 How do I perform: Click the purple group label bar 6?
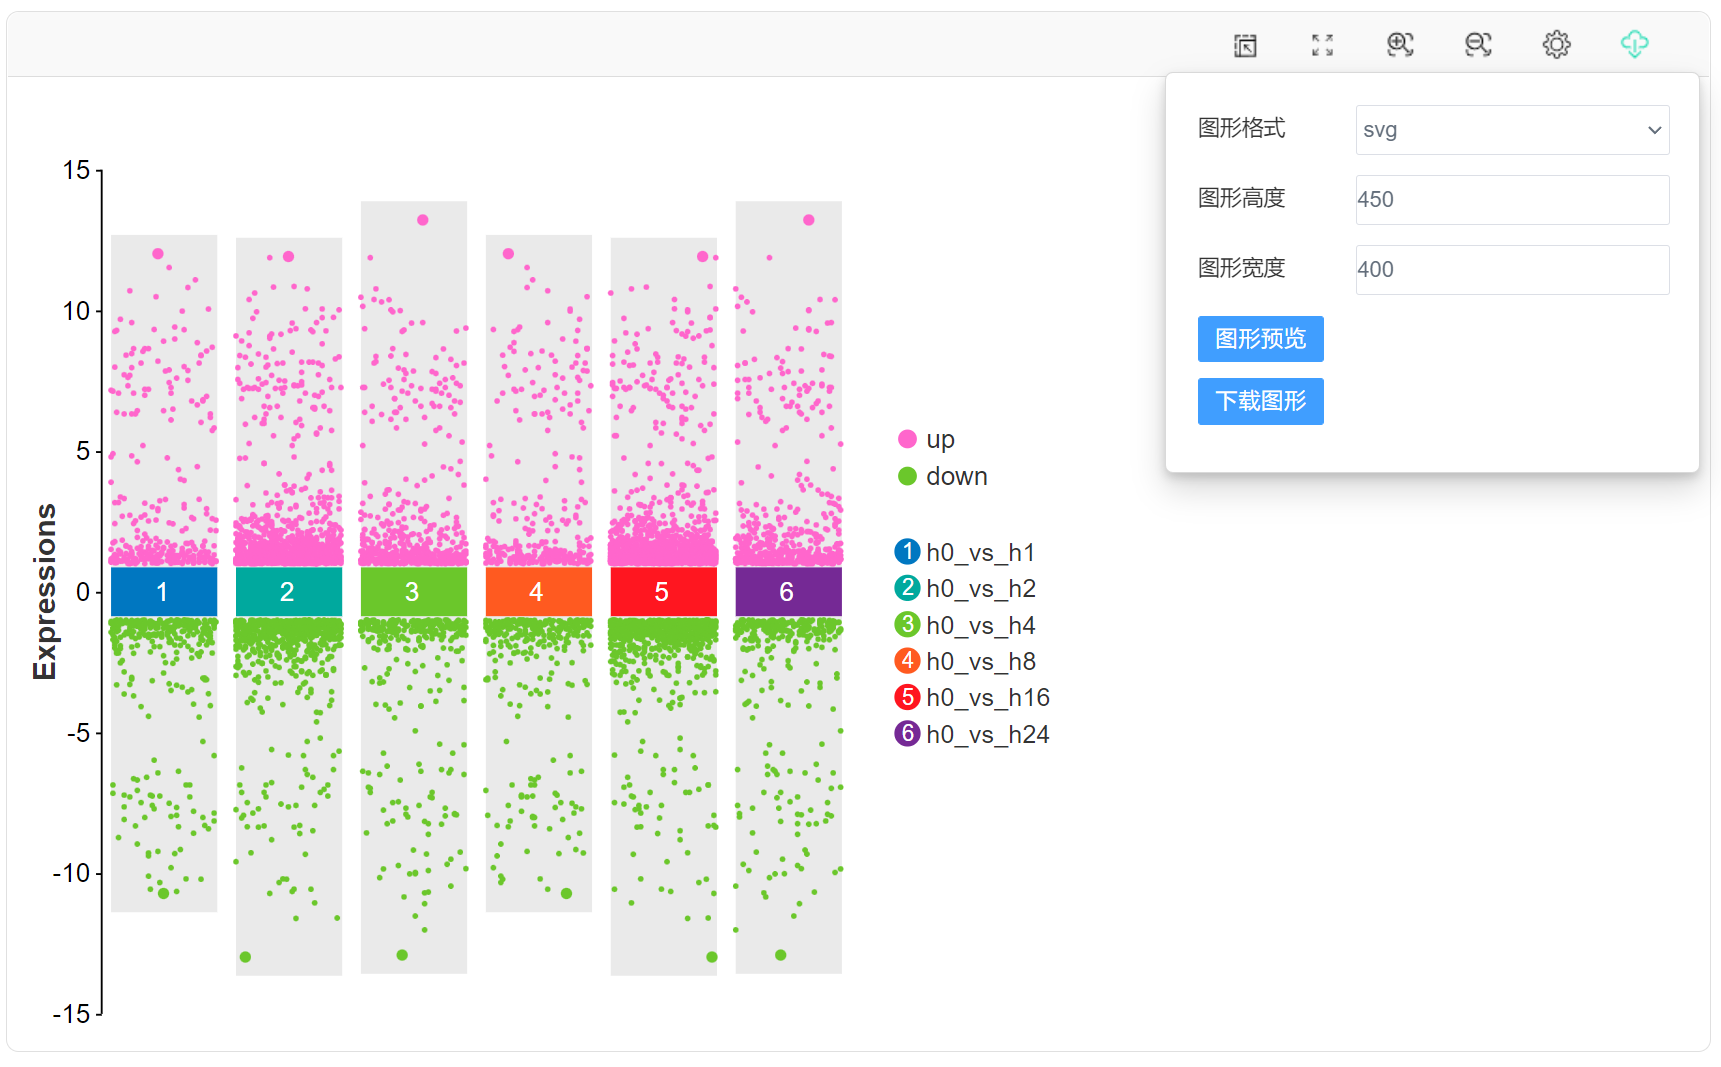click(x=789, y=592)
